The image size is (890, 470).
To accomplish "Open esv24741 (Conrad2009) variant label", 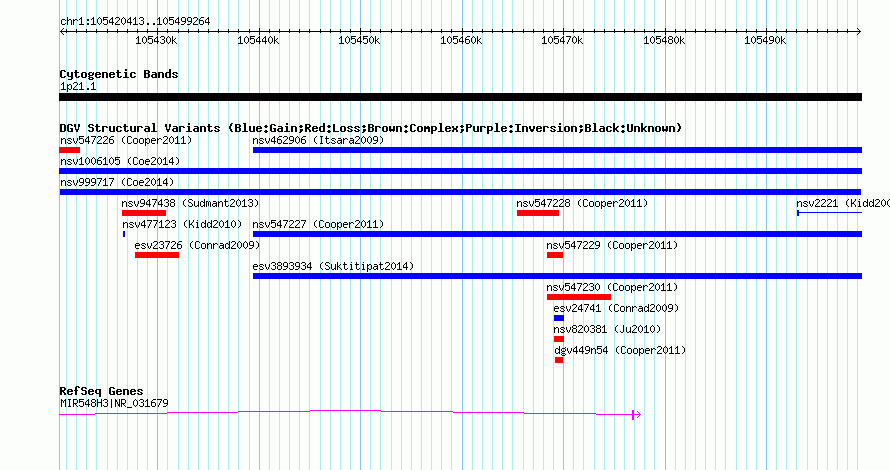I will click(x=616, y=308).
